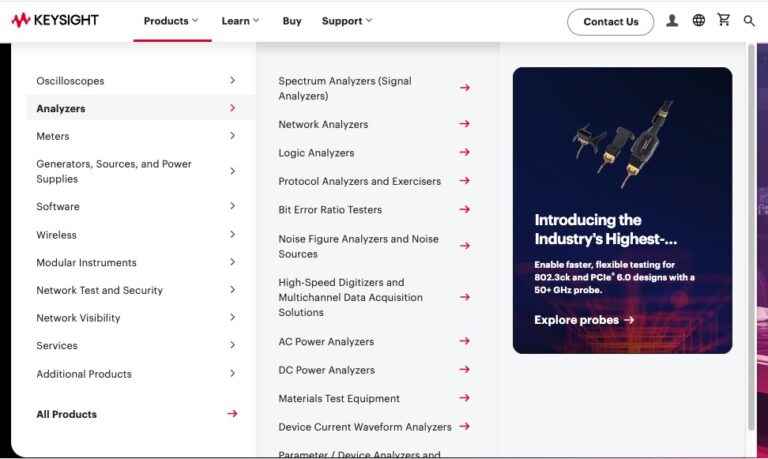Follow the Explore probes link
768x459 pixels.
point(584,320)
